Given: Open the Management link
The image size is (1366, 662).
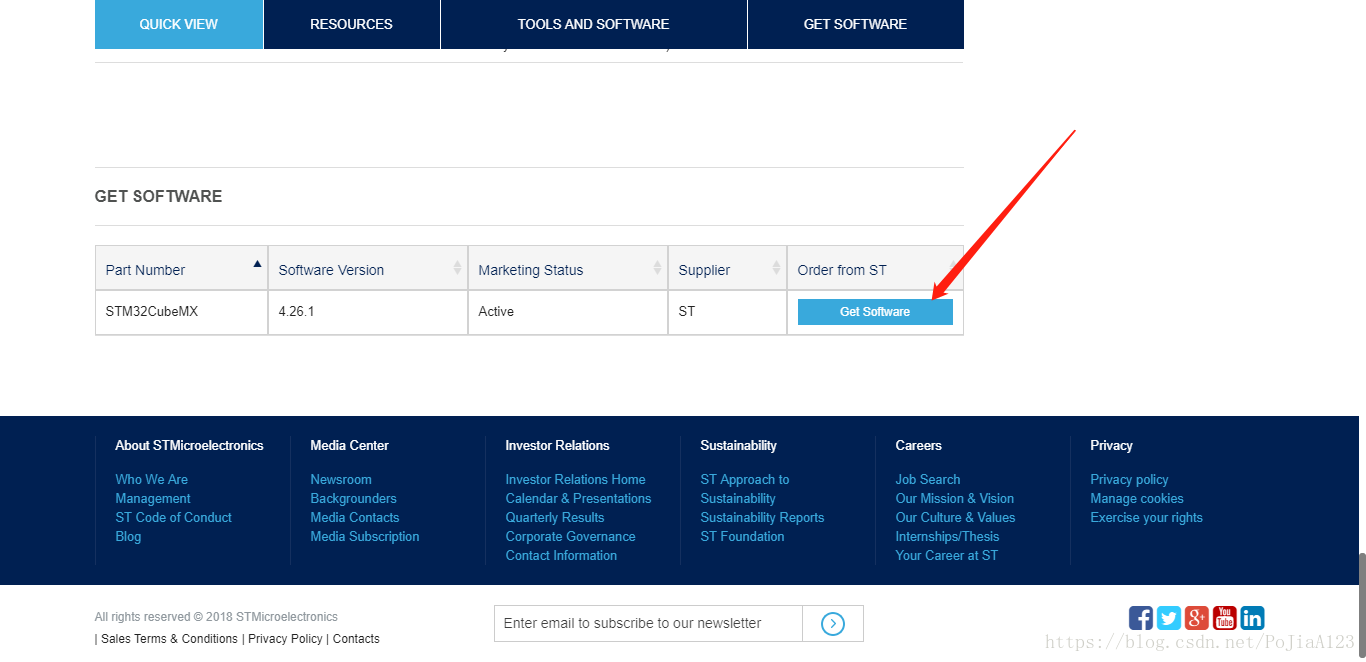Looking at the screenshot, I should click(153, 499).
